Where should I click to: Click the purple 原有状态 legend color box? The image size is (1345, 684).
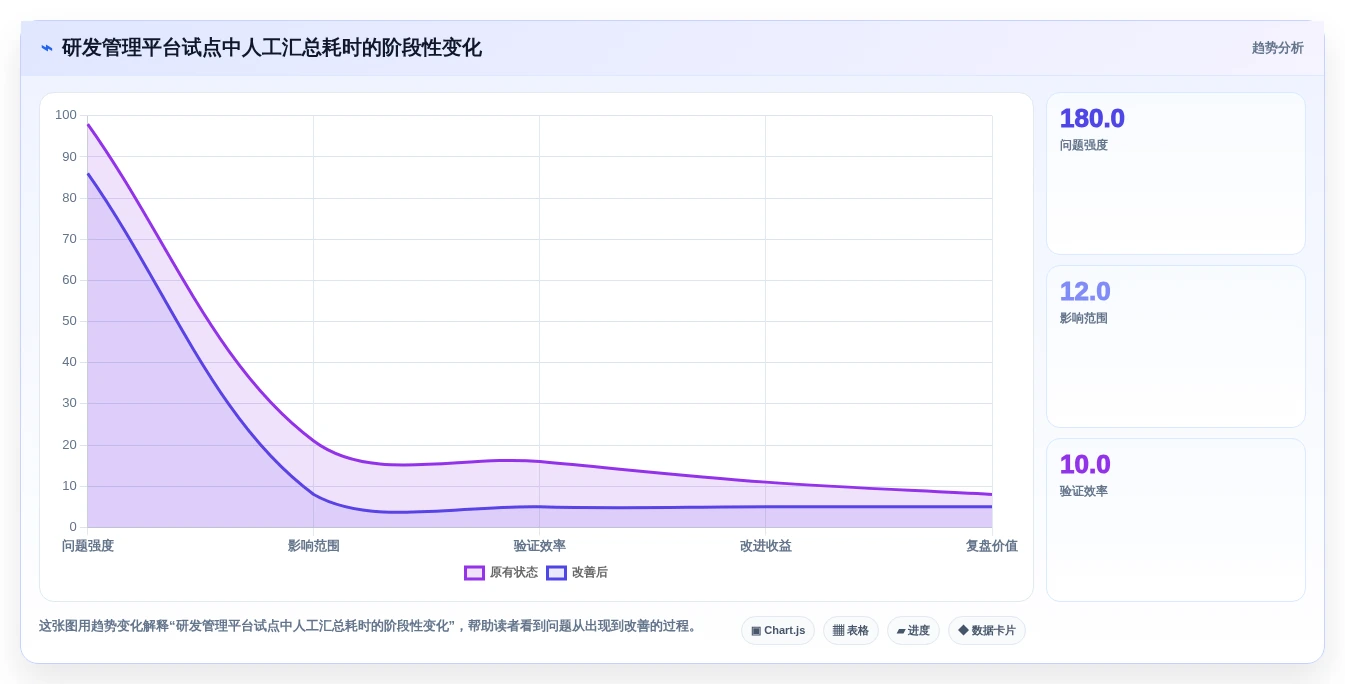pyautogui.click(x=474, y=573)
